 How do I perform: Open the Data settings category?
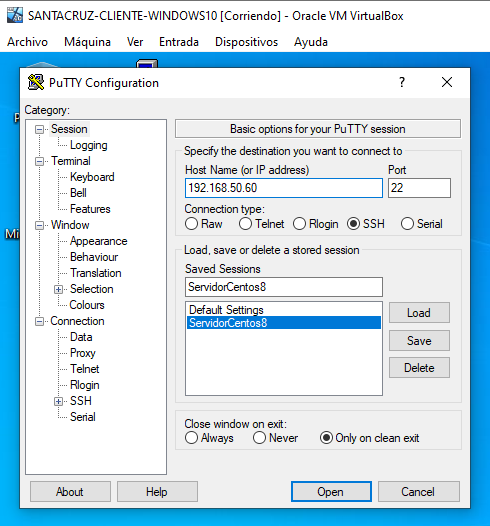(x=81, y=337)
